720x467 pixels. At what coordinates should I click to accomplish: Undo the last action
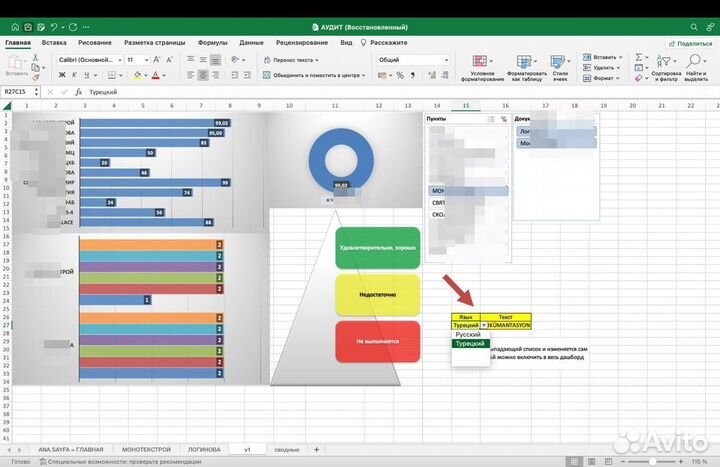click(x=54, y=28)
